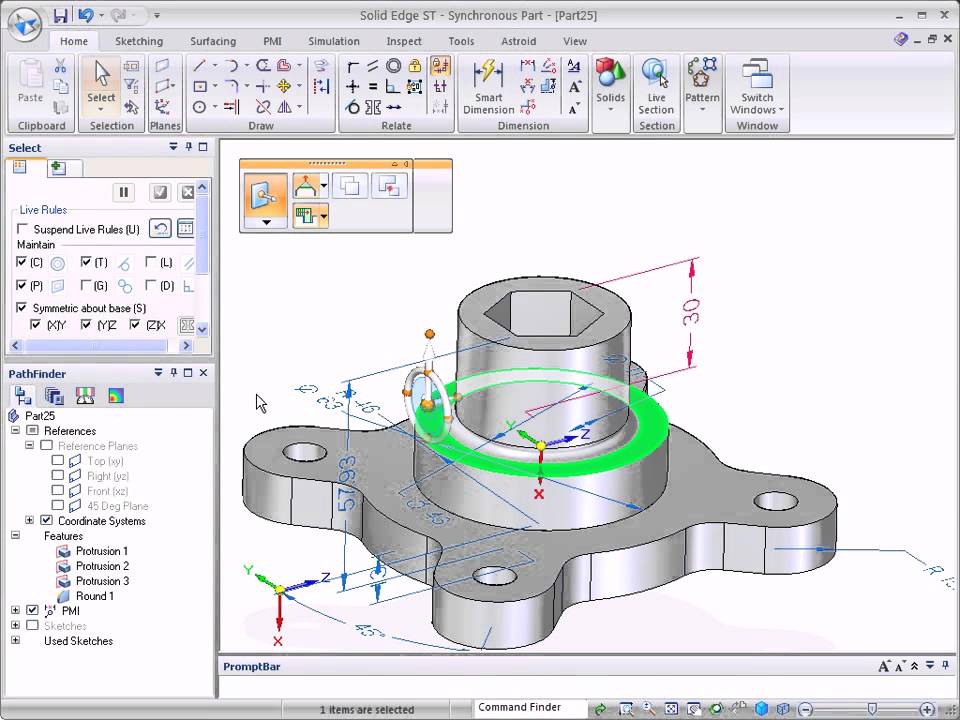The width and height of the screenshot is (960, 720).
Task: Switch to the Surfacing tab
Action: pyautogui.click(x=212, y=41)
